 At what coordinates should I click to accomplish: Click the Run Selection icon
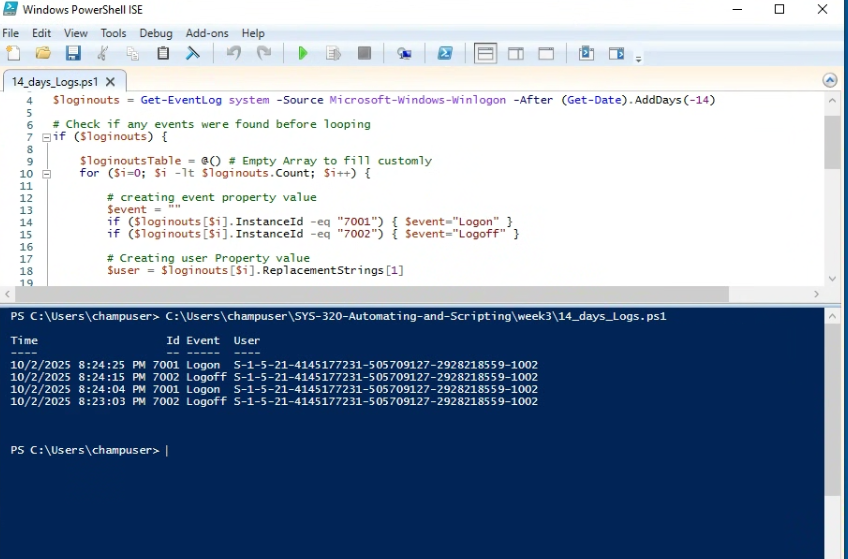pyautogui.click(x=334, y=53)
